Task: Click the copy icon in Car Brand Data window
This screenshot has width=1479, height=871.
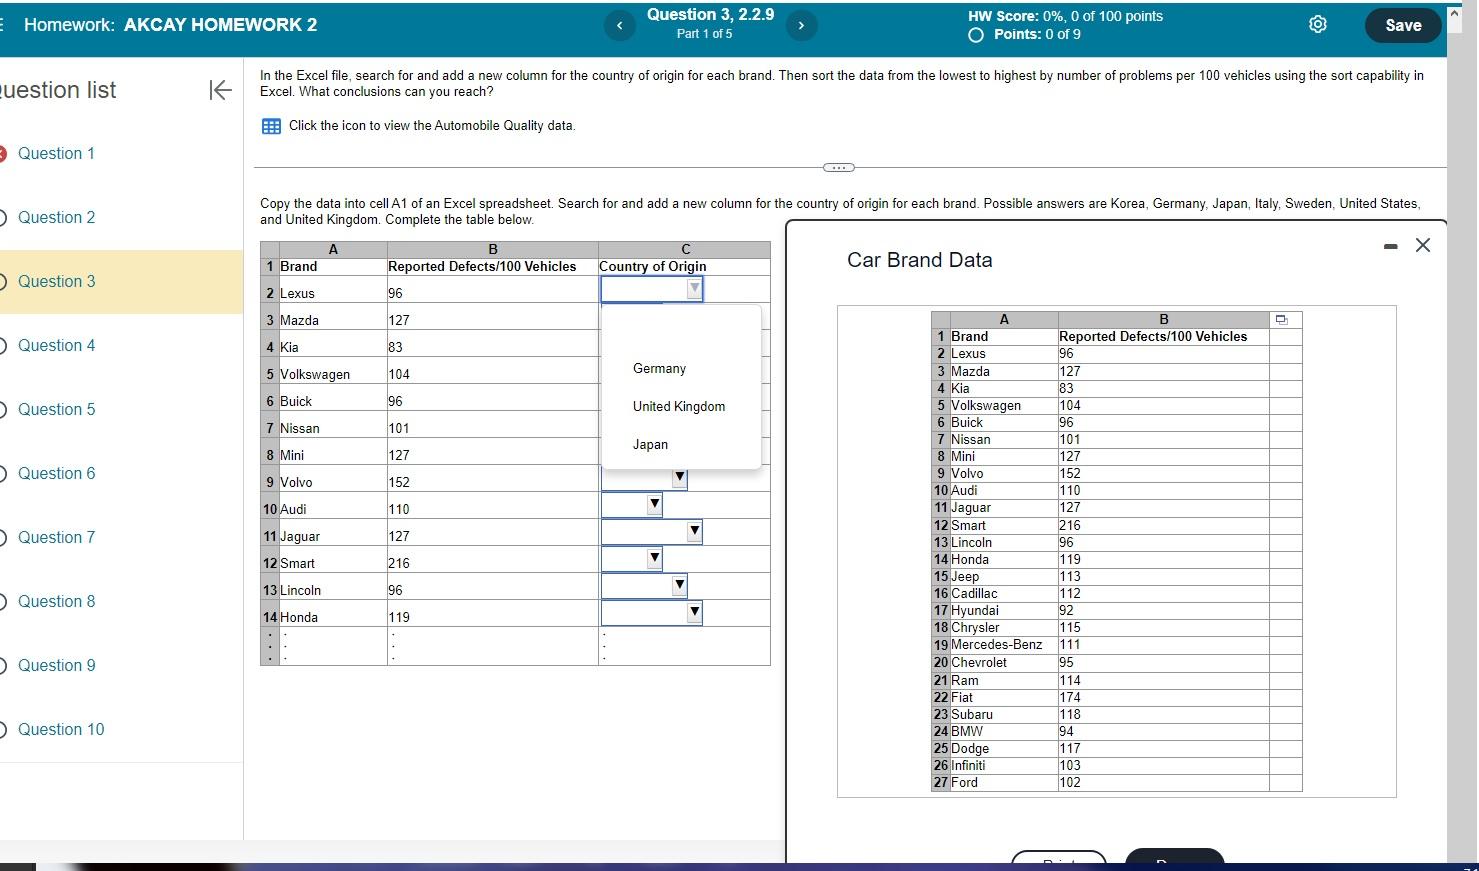Action: (1283, 319)
